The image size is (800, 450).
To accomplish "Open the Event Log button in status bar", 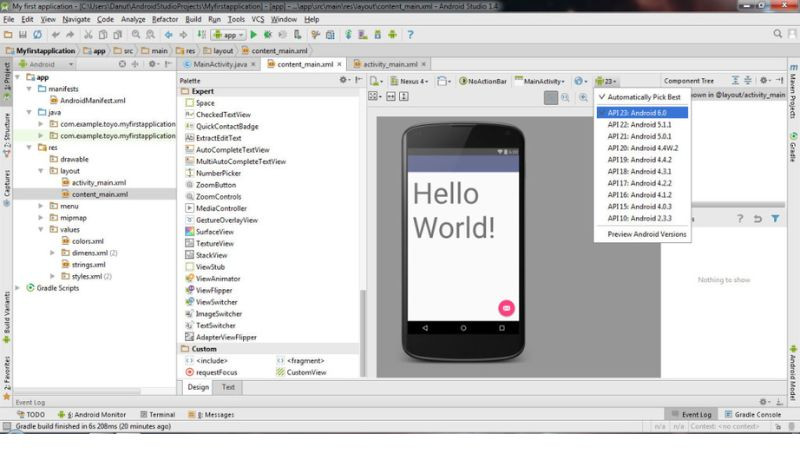I will (x=691, y=415).
